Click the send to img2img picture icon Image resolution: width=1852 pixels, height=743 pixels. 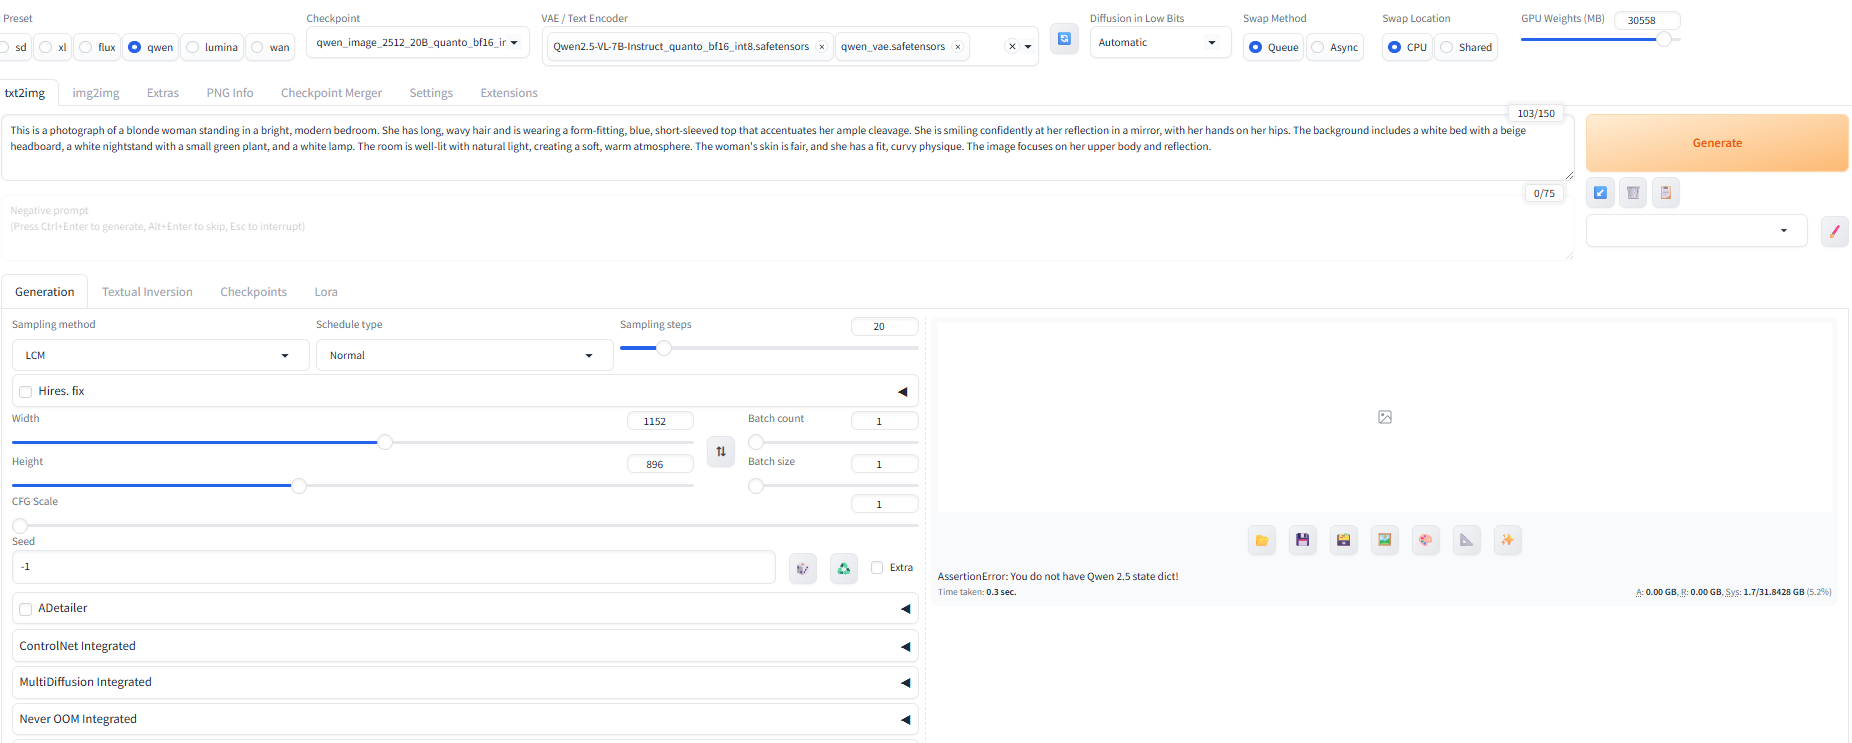[1385, 540]
